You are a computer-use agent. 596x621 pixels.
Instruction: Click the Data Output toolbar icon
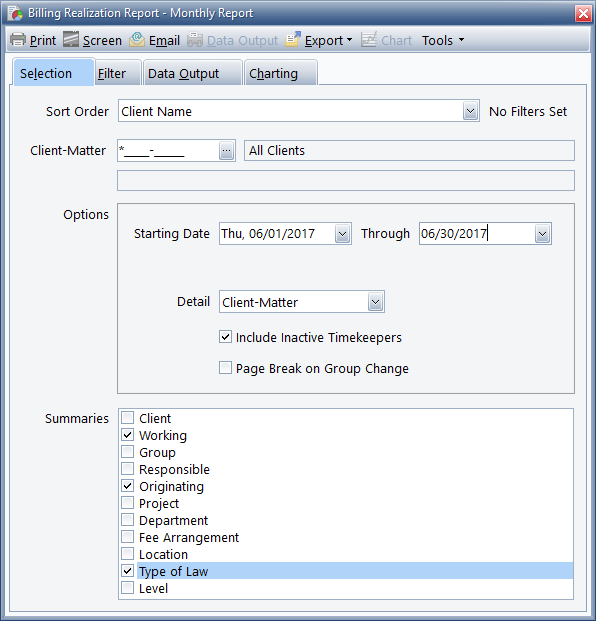195,40
